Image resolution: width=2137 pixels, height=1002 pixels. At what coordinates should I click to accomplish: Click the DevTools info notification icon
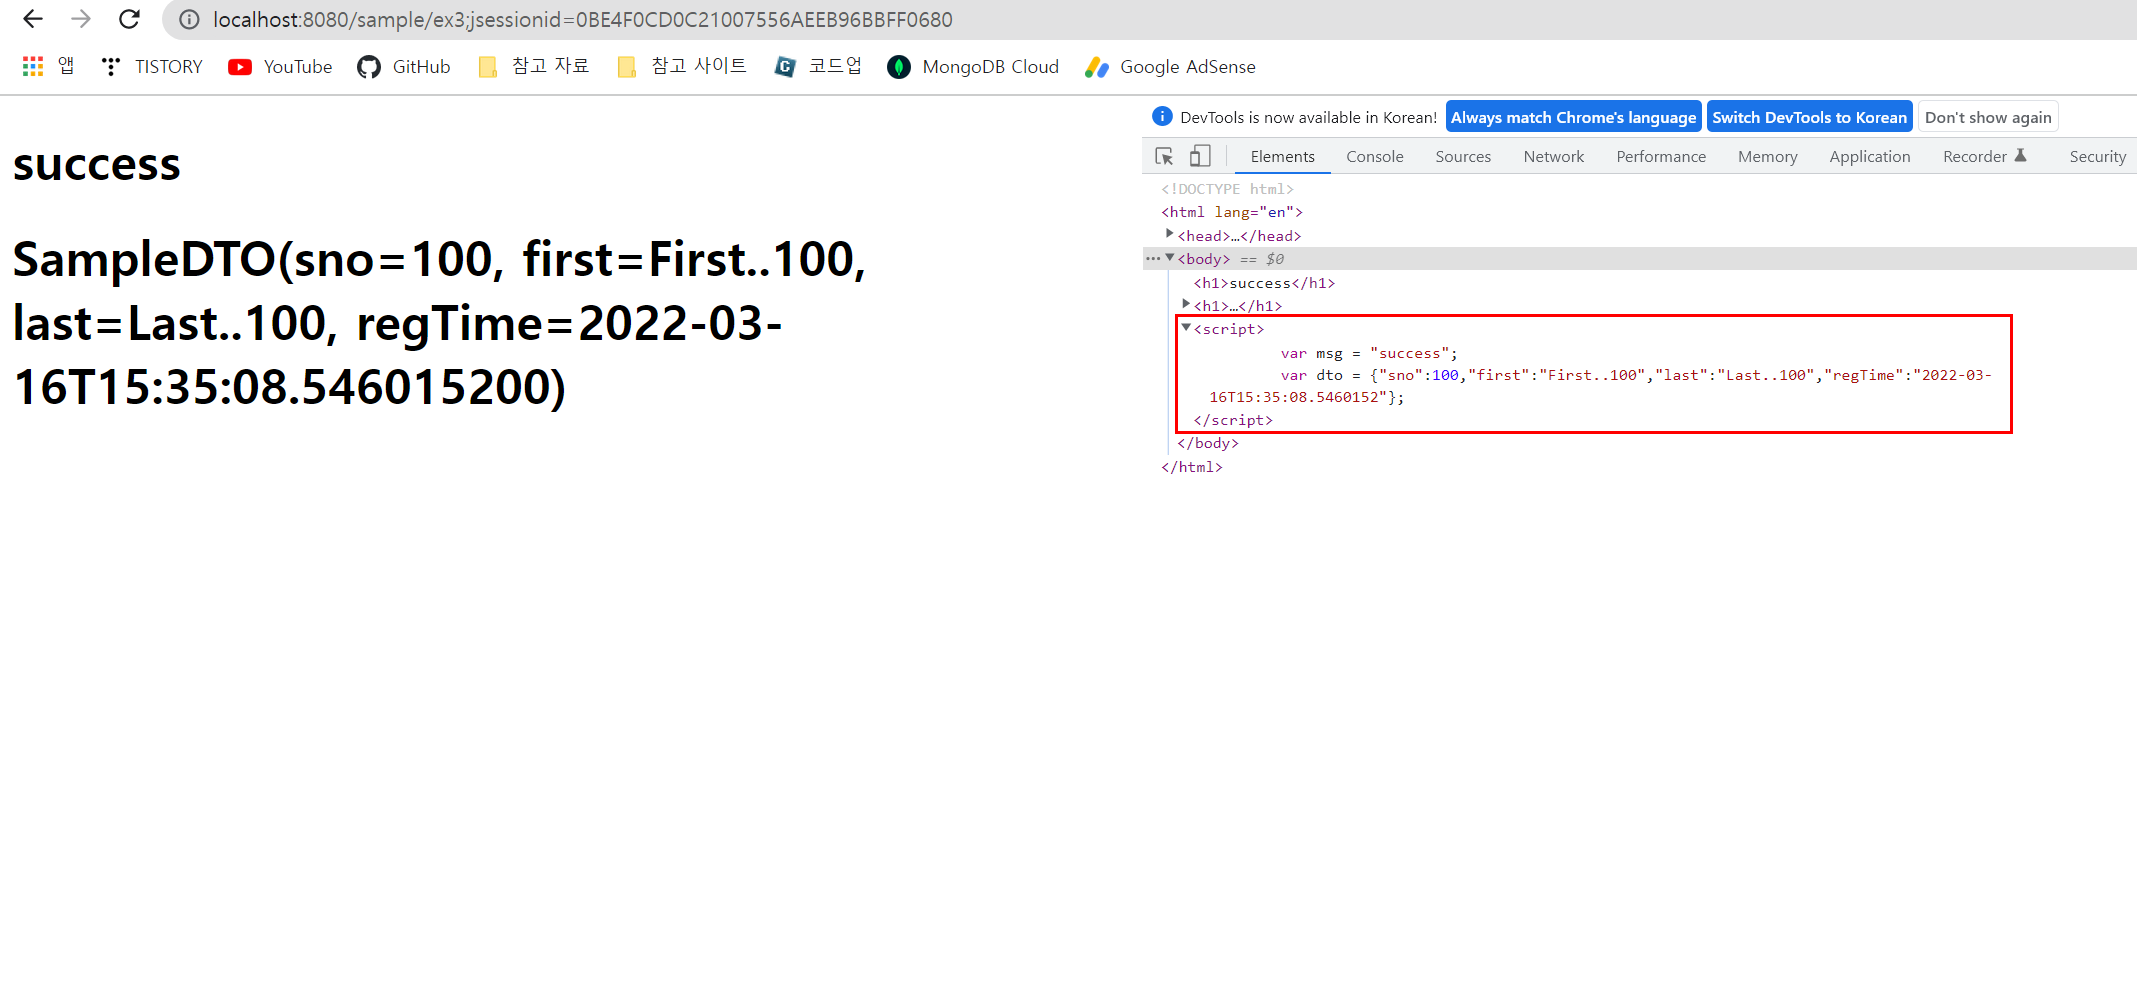tap(1162, 116)
